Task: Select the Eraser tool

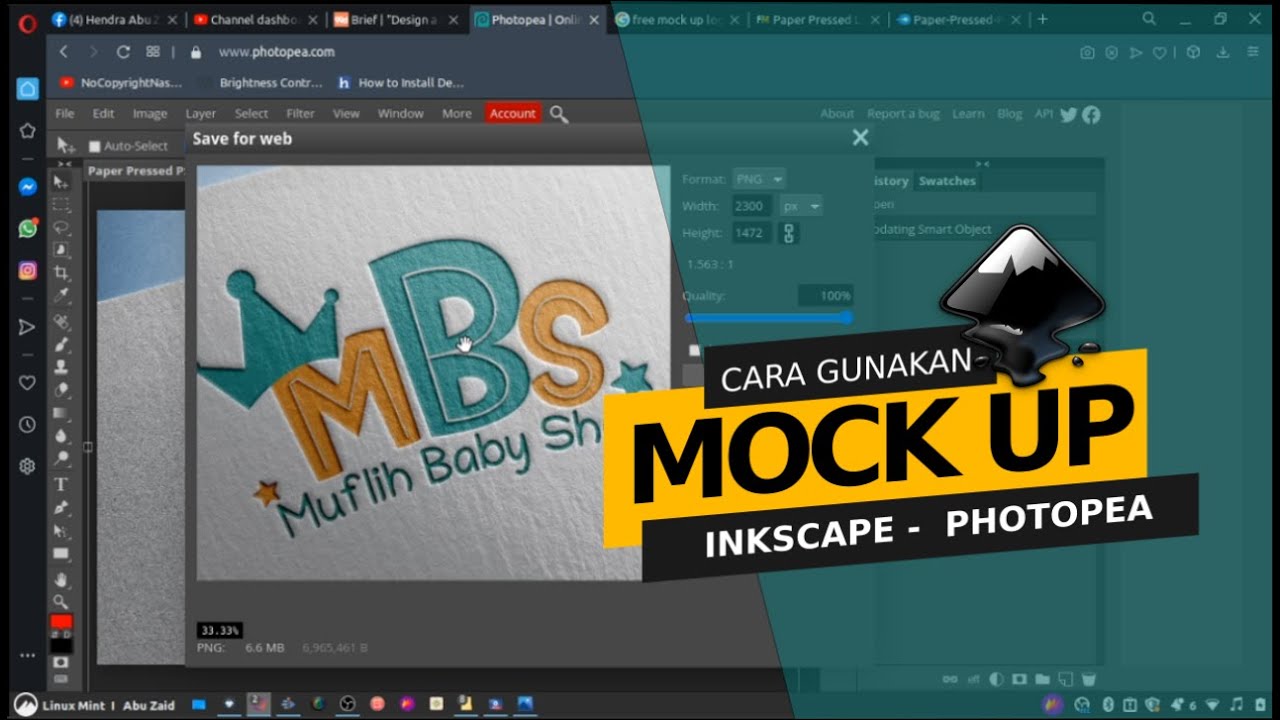Action: click(x=61, y=390)
